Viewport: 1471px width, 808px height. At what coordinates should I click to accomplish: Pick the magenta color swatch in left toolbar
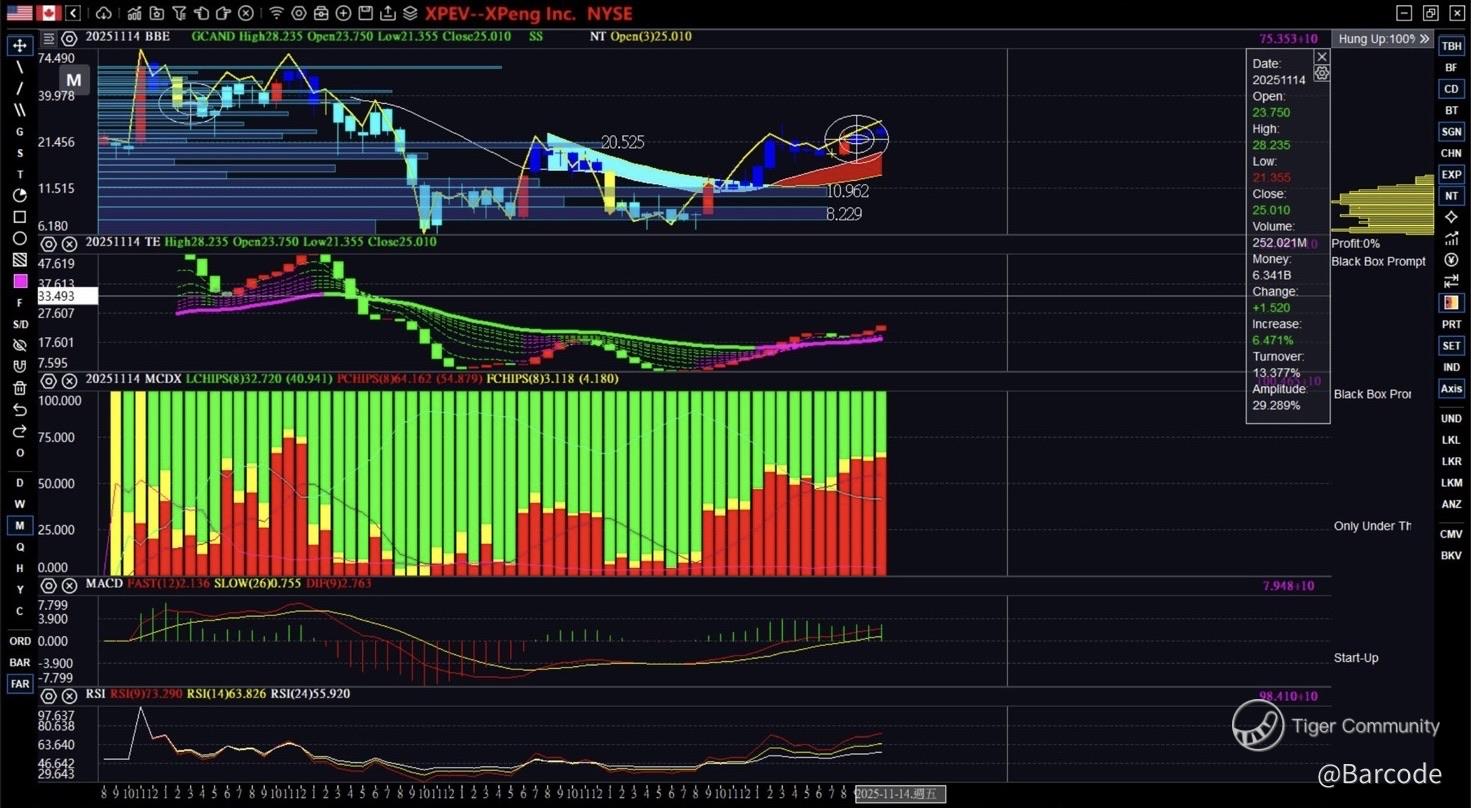(20, 282)
